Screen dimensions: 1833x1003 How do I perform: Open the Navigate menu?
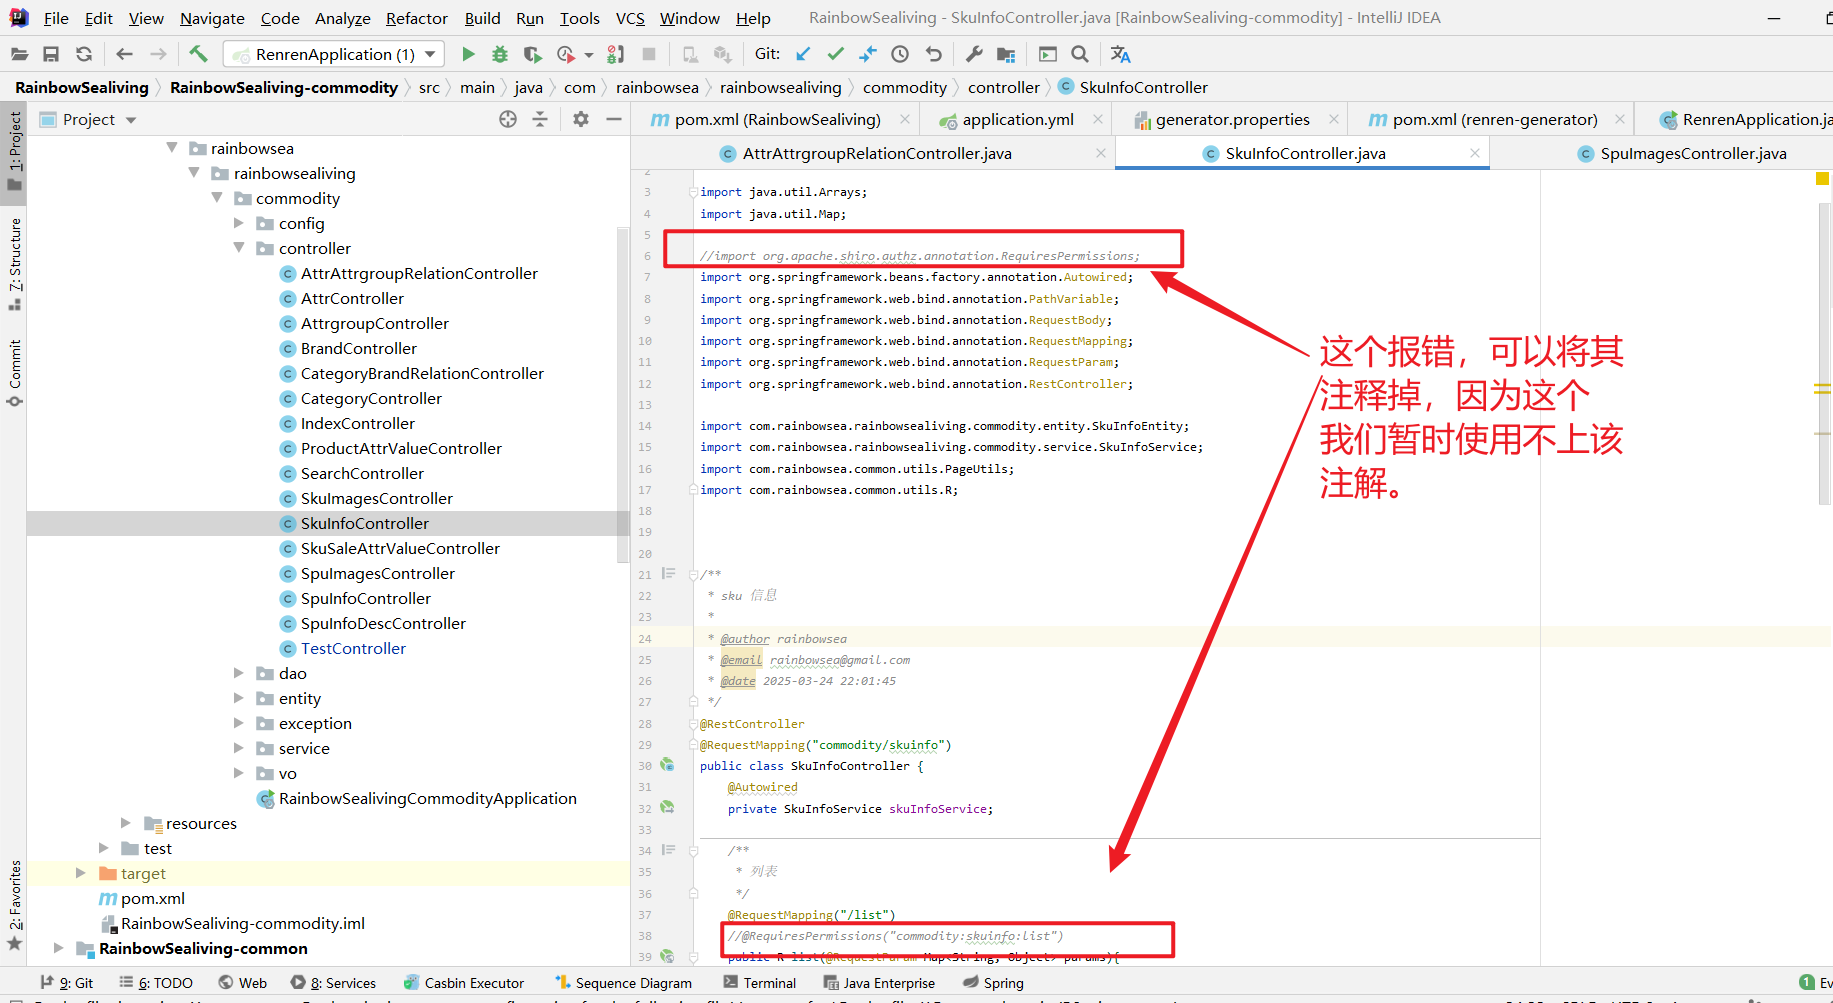coord(212,18)
